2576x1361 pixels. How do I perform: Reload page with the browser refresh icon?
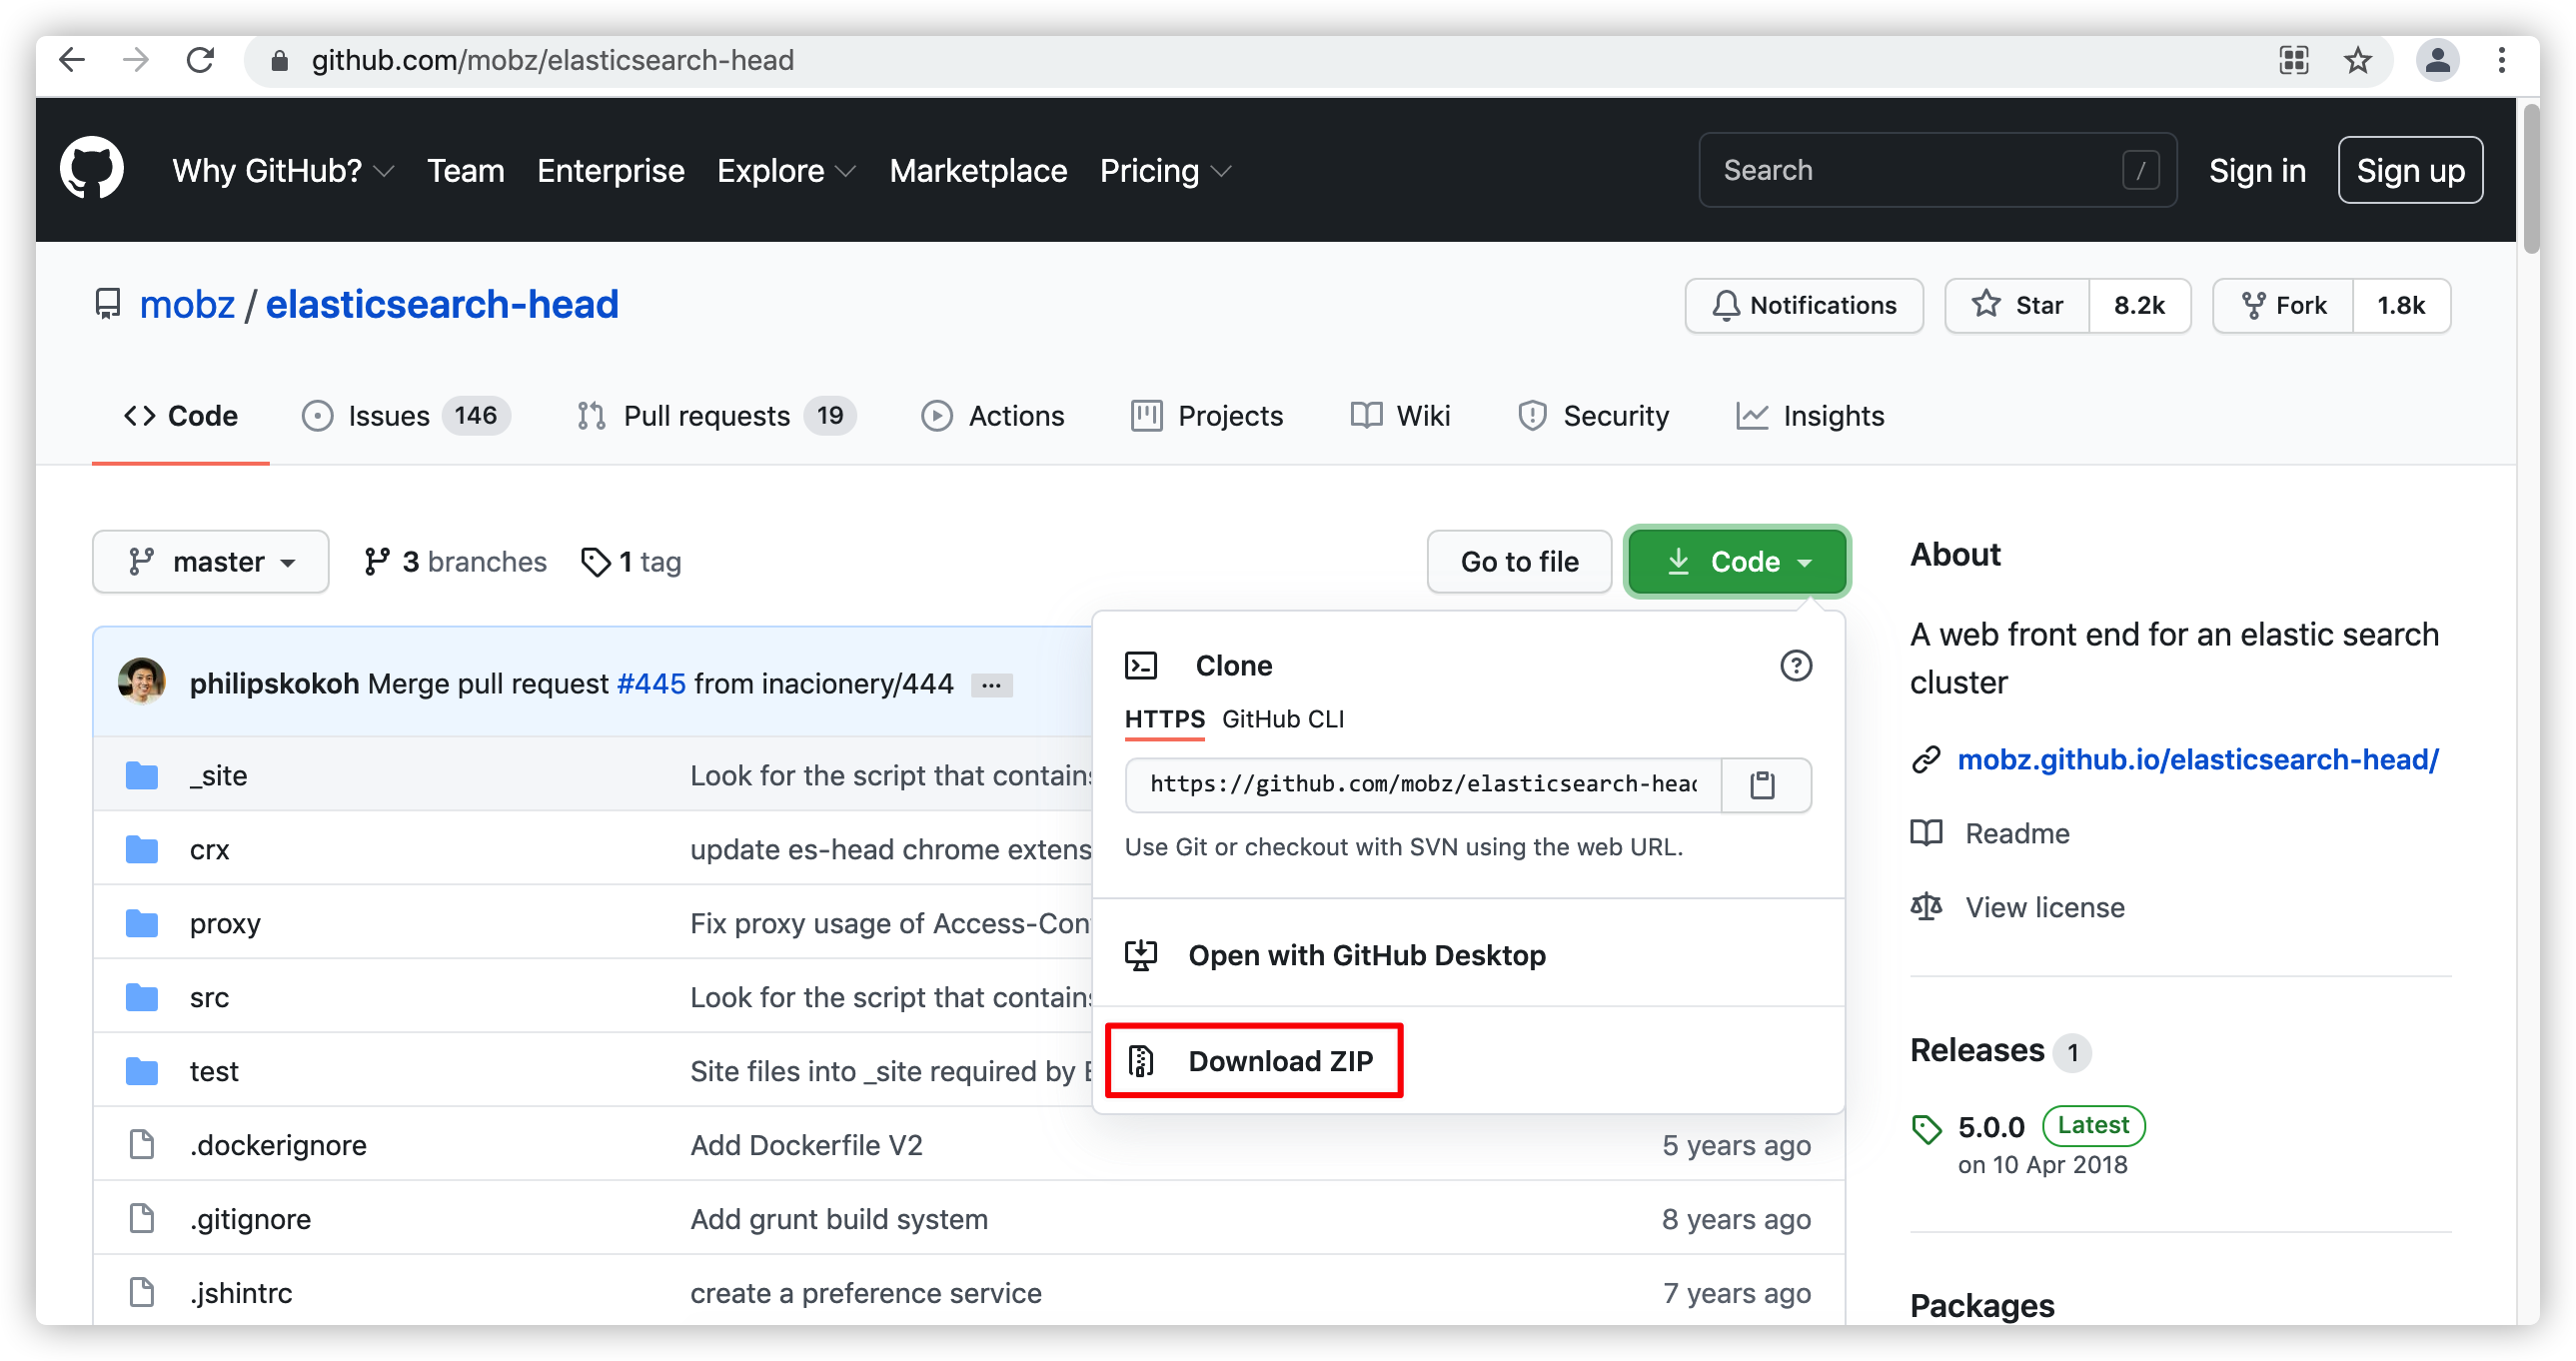(x=201, y=61)
